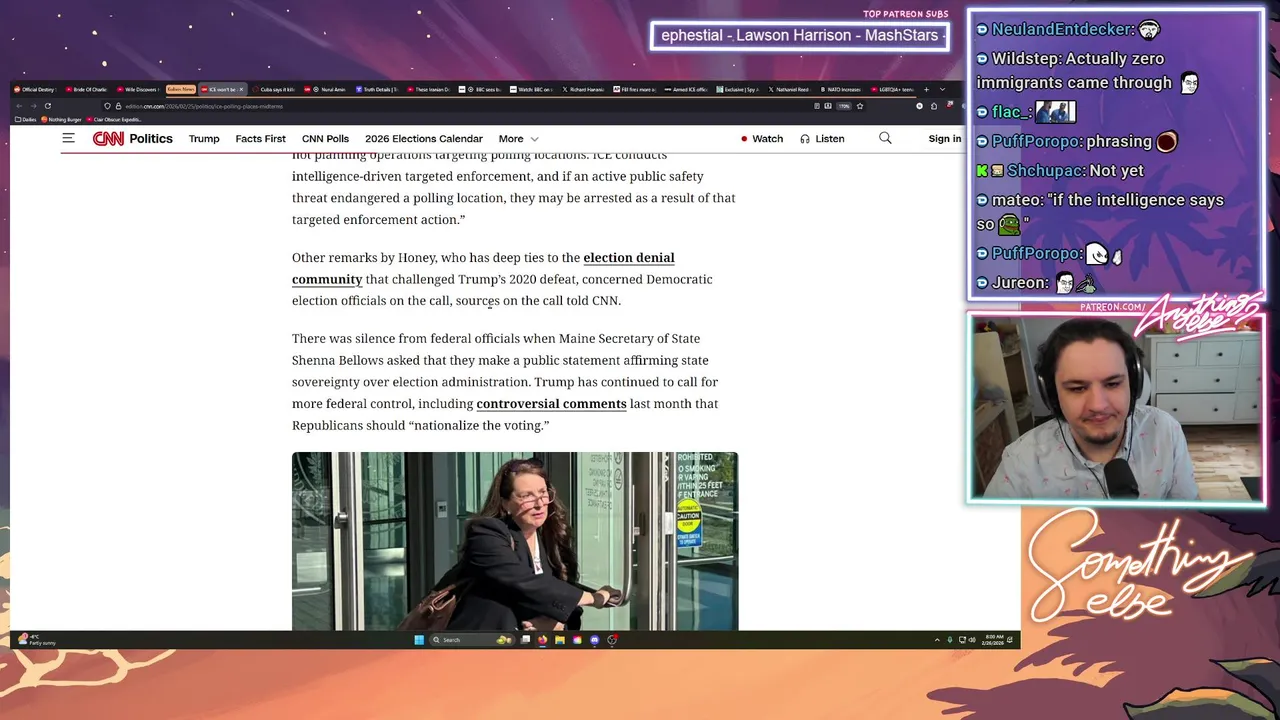Open Firefox from the taskbar
This screenshot has width=1280, height=720.
543,640
